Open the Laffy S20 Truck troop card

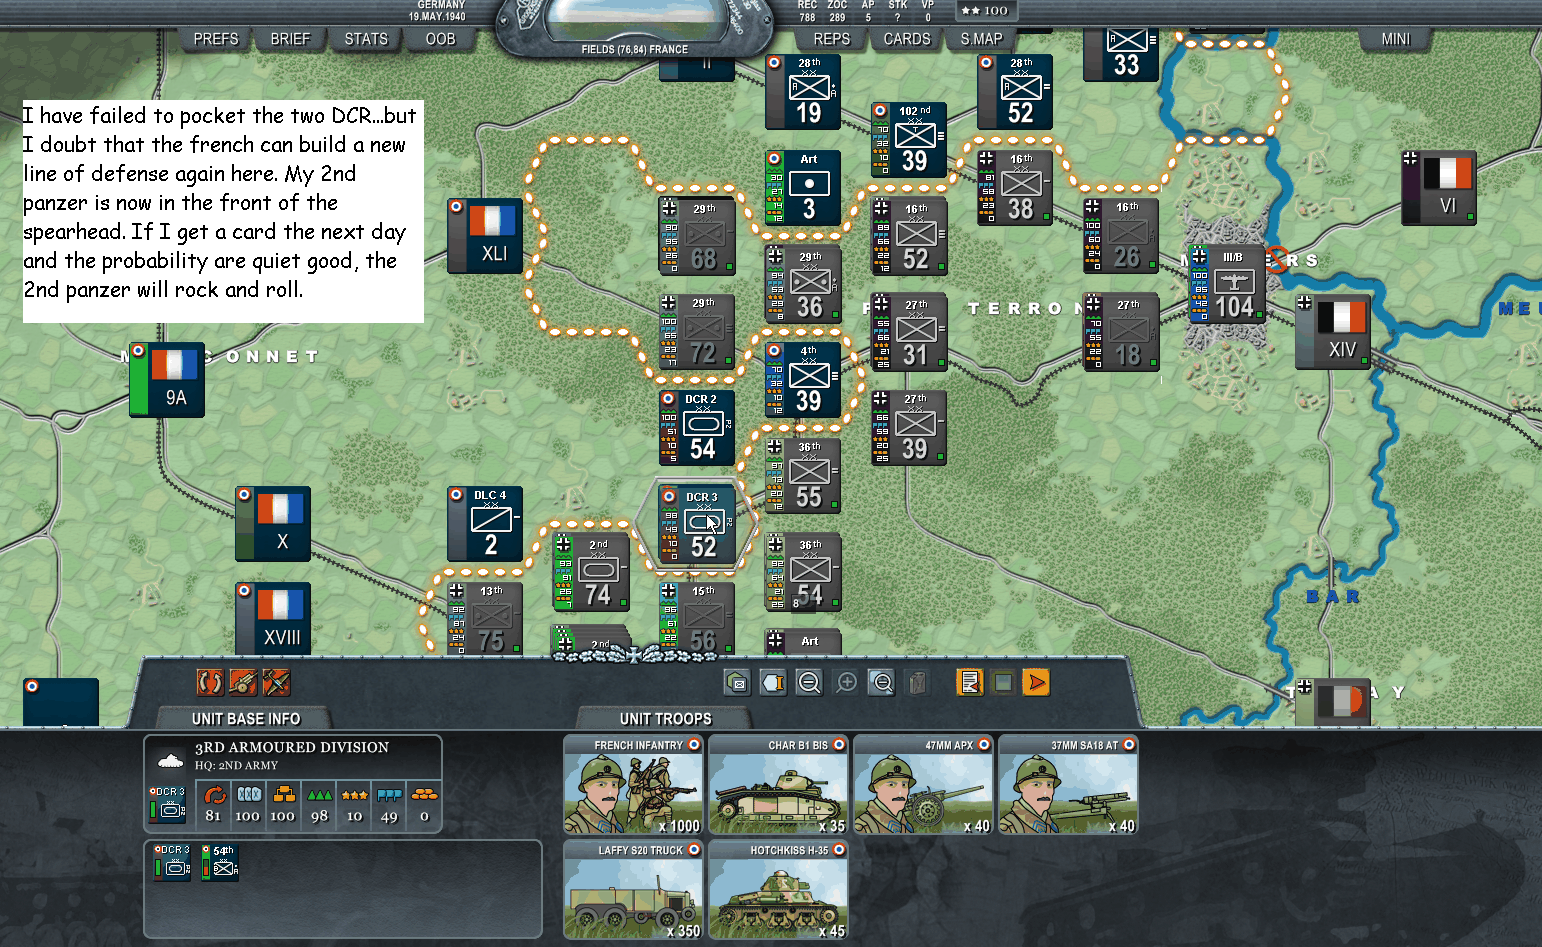coord(634,890)
